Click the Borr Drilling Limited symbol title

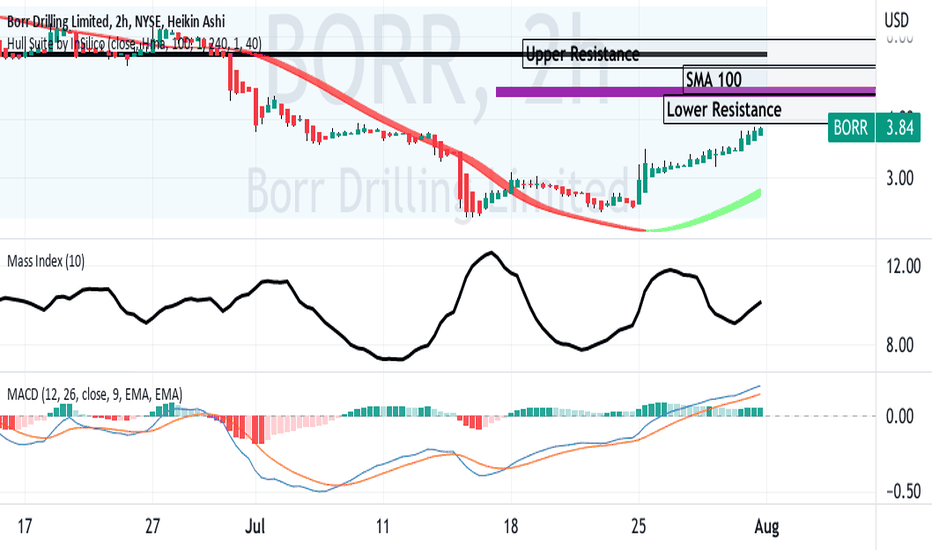[116, 22]
